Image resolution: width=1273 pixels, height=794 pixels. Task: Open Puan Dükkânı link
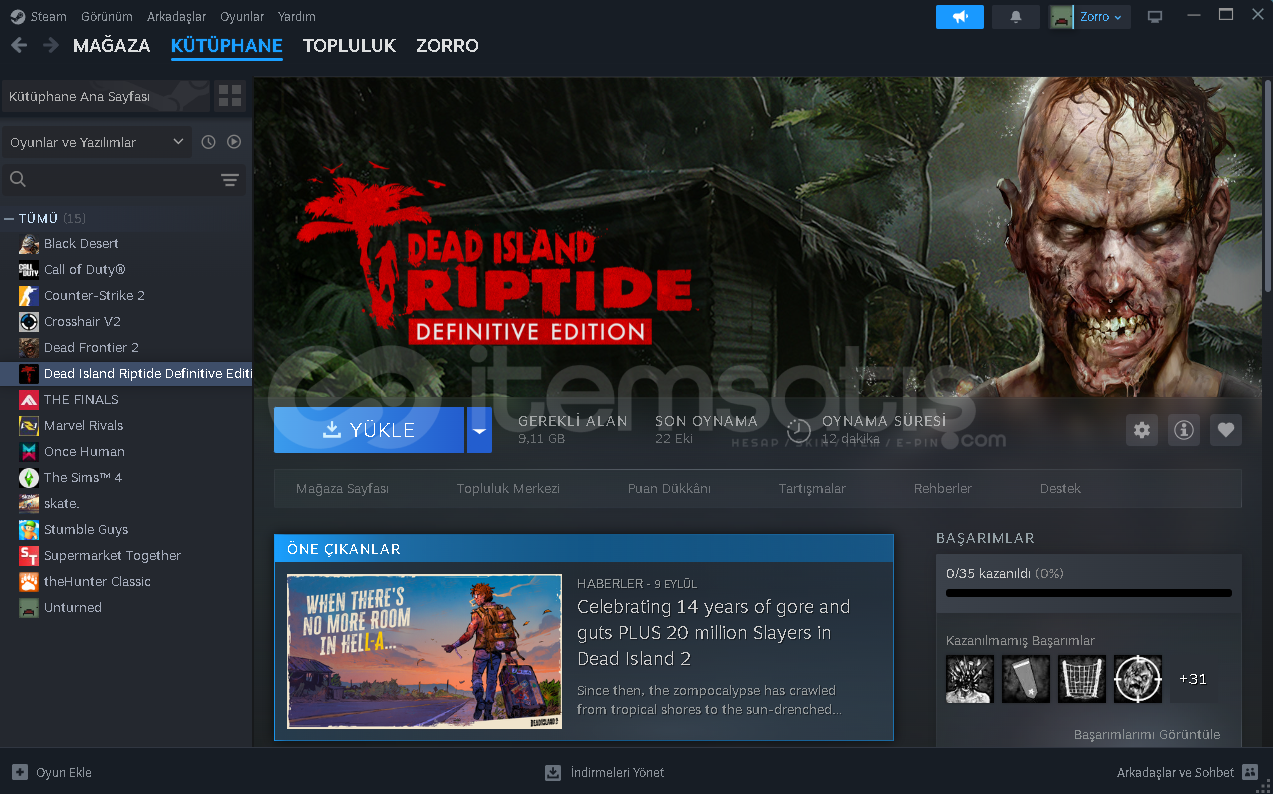(x=669, y=489)
